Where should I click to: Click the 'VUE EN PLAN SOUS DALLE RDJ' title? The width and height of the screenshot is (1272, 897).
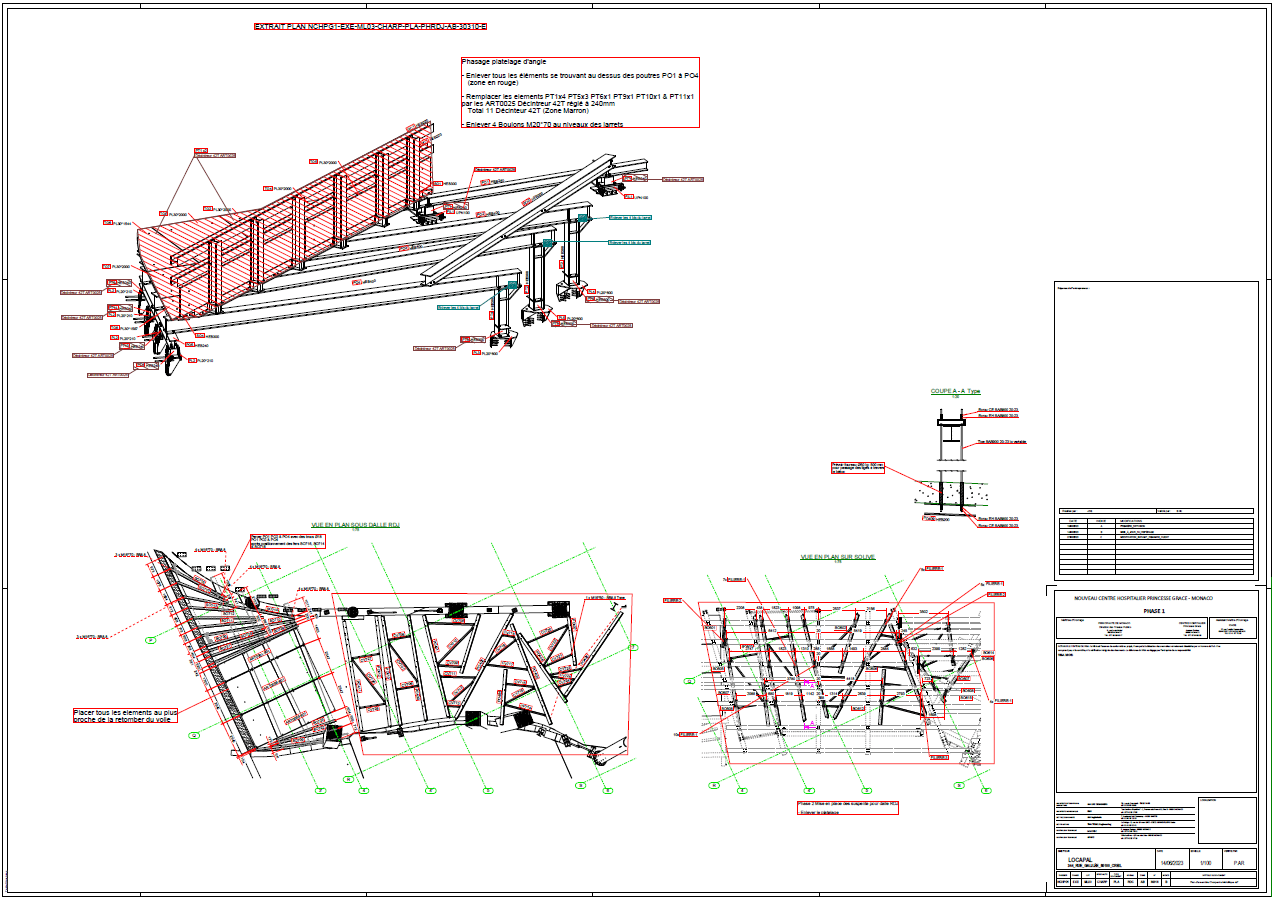pos(355,524)
